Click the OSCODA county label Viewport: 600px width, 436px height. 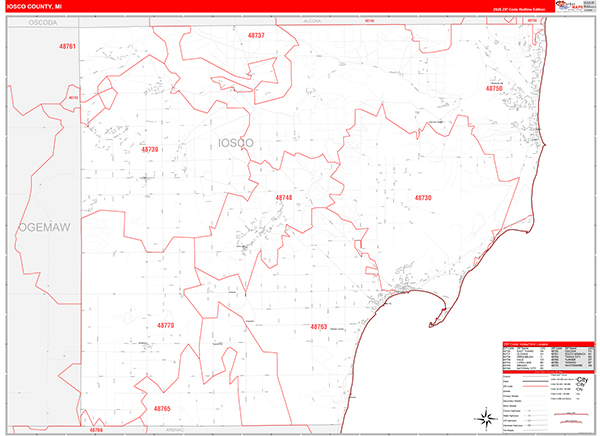tap(43, 23)
